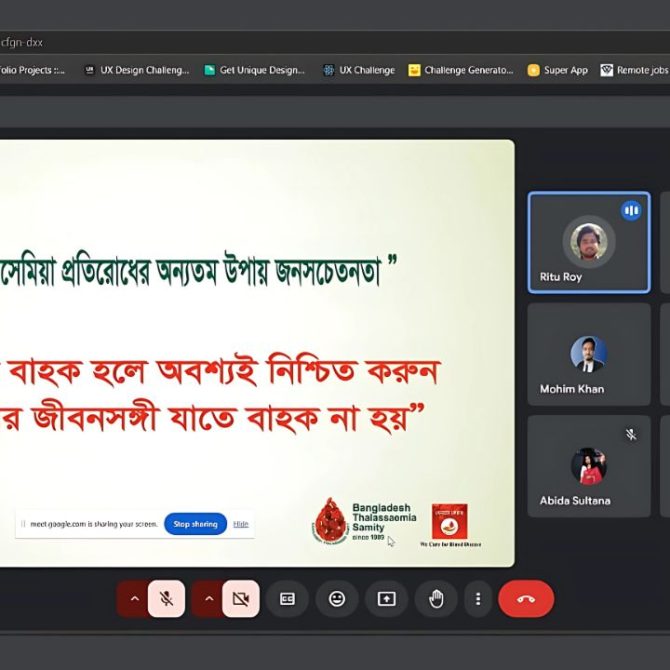Click the present screen icon
670x670 pixels.
[386, 599]
